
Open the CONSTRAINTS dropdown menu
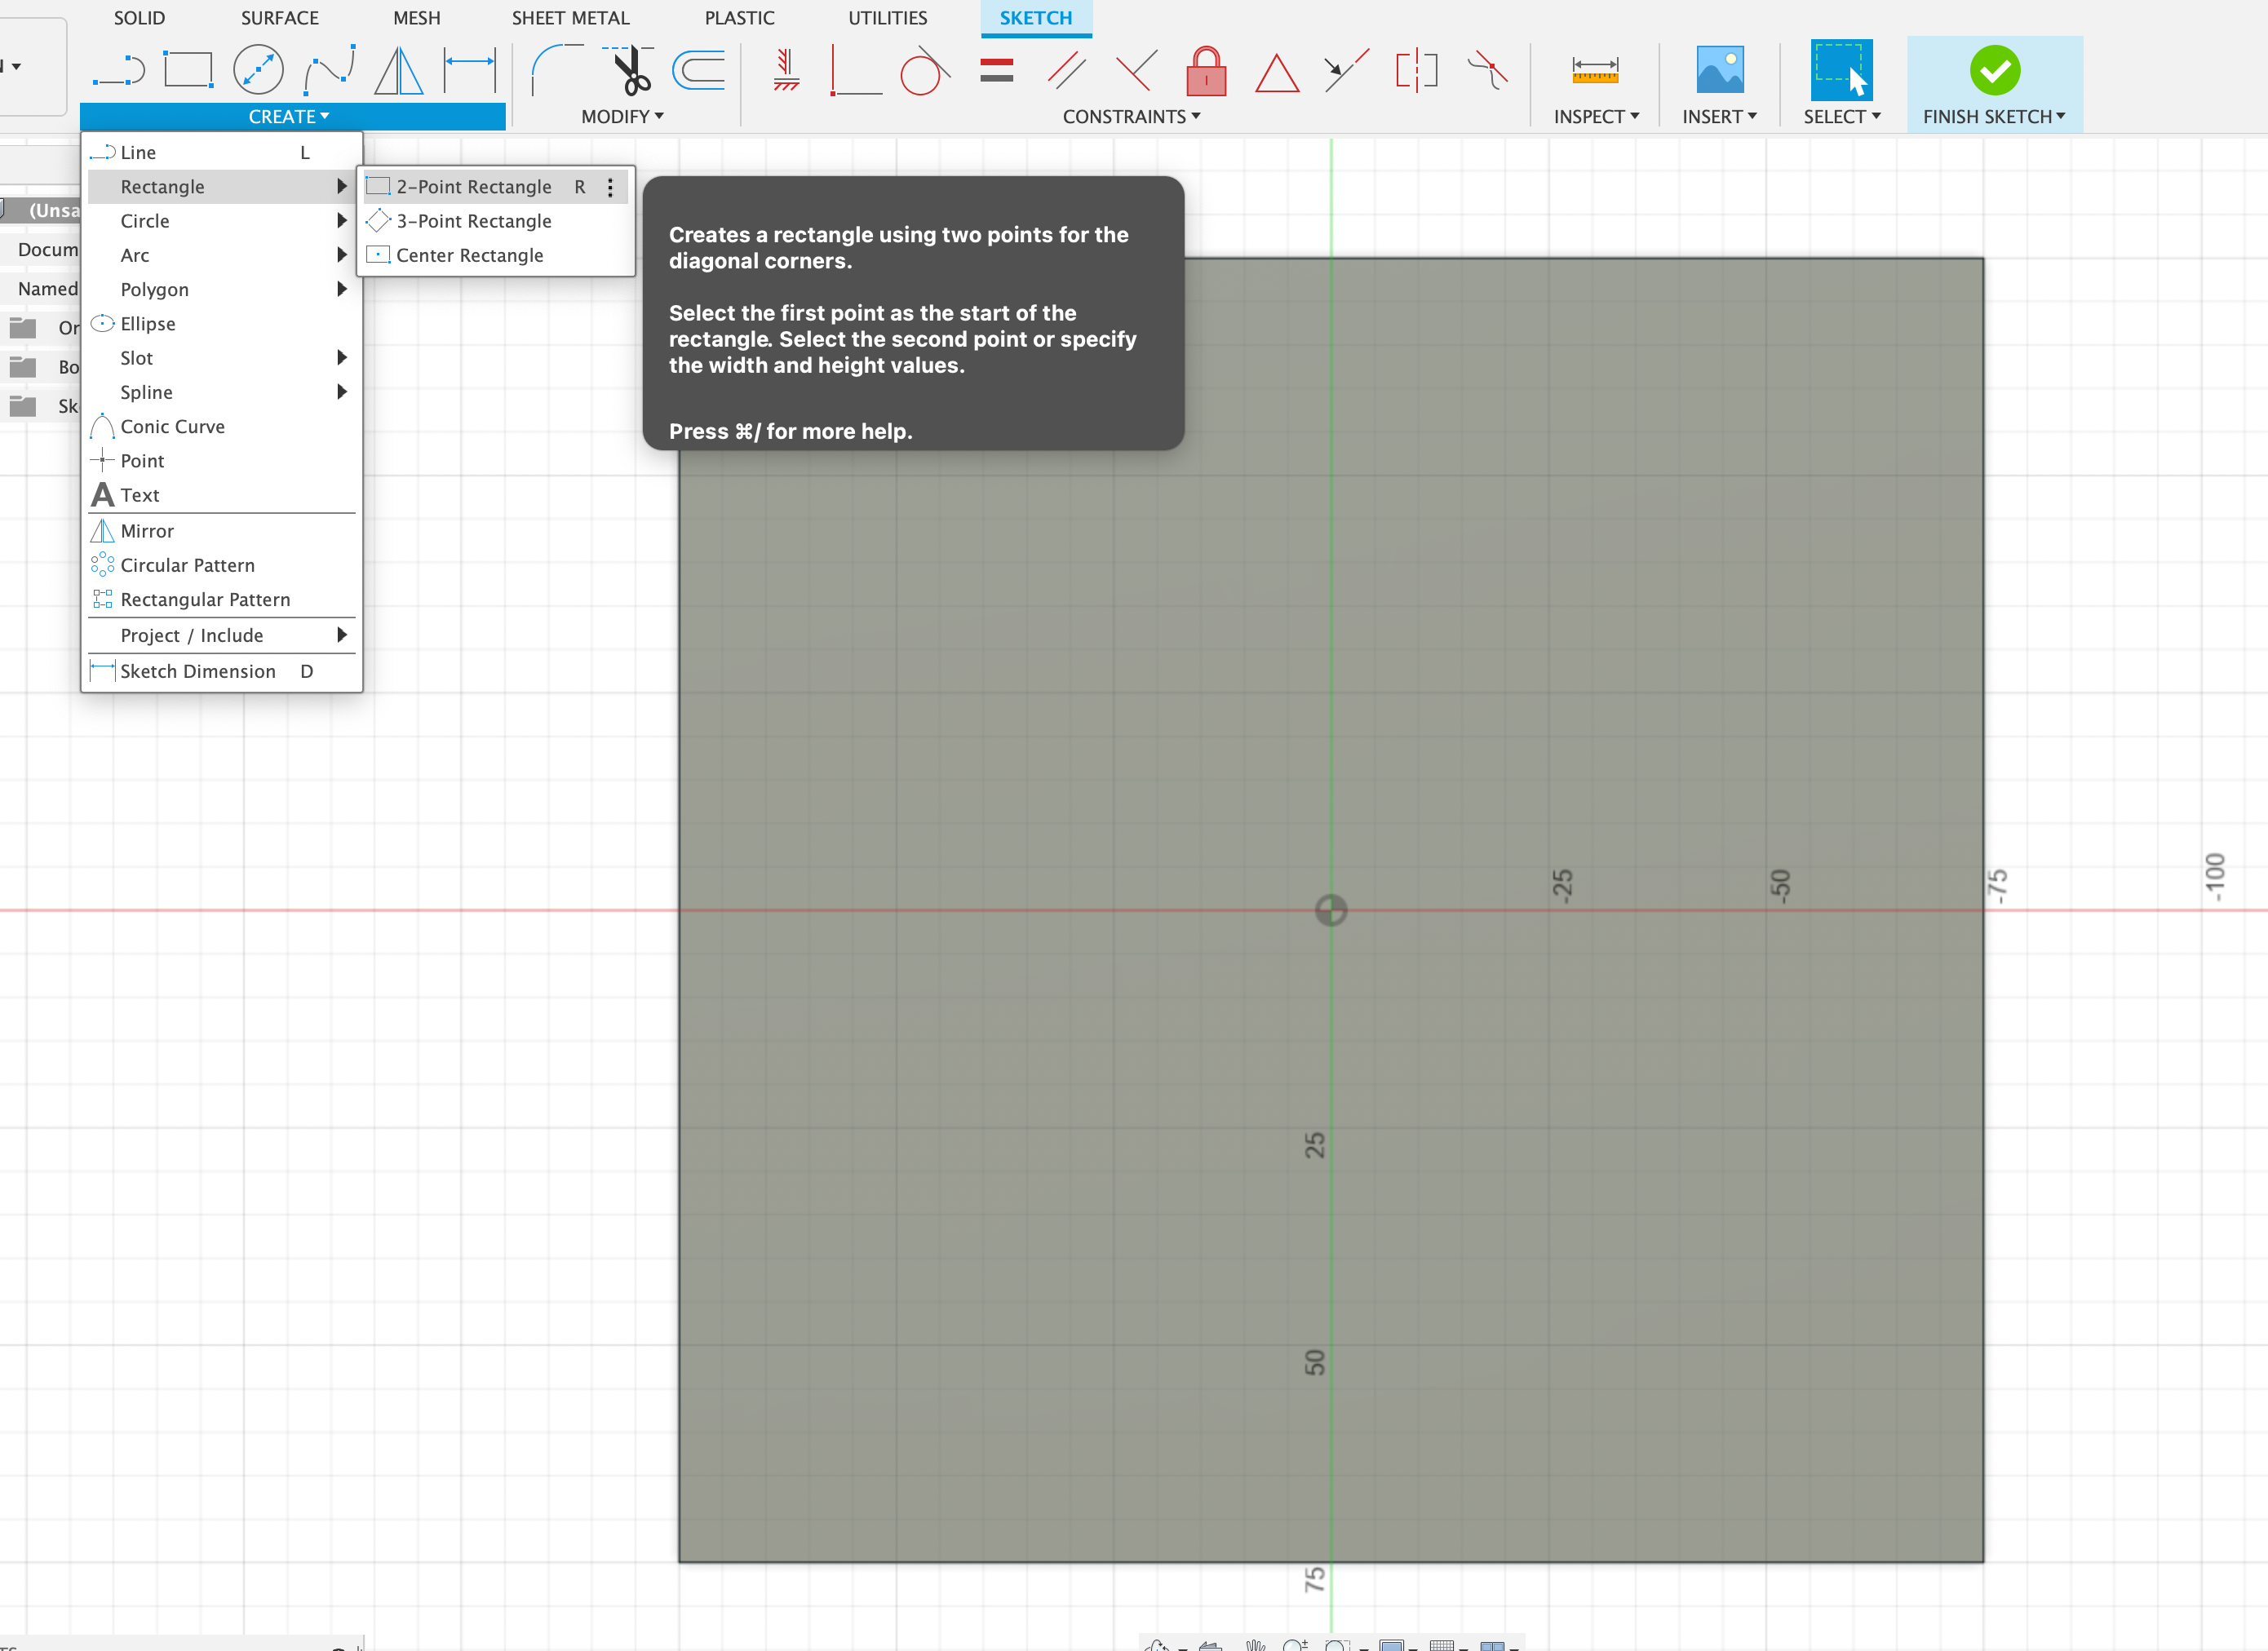click(x=1136, y=116)
